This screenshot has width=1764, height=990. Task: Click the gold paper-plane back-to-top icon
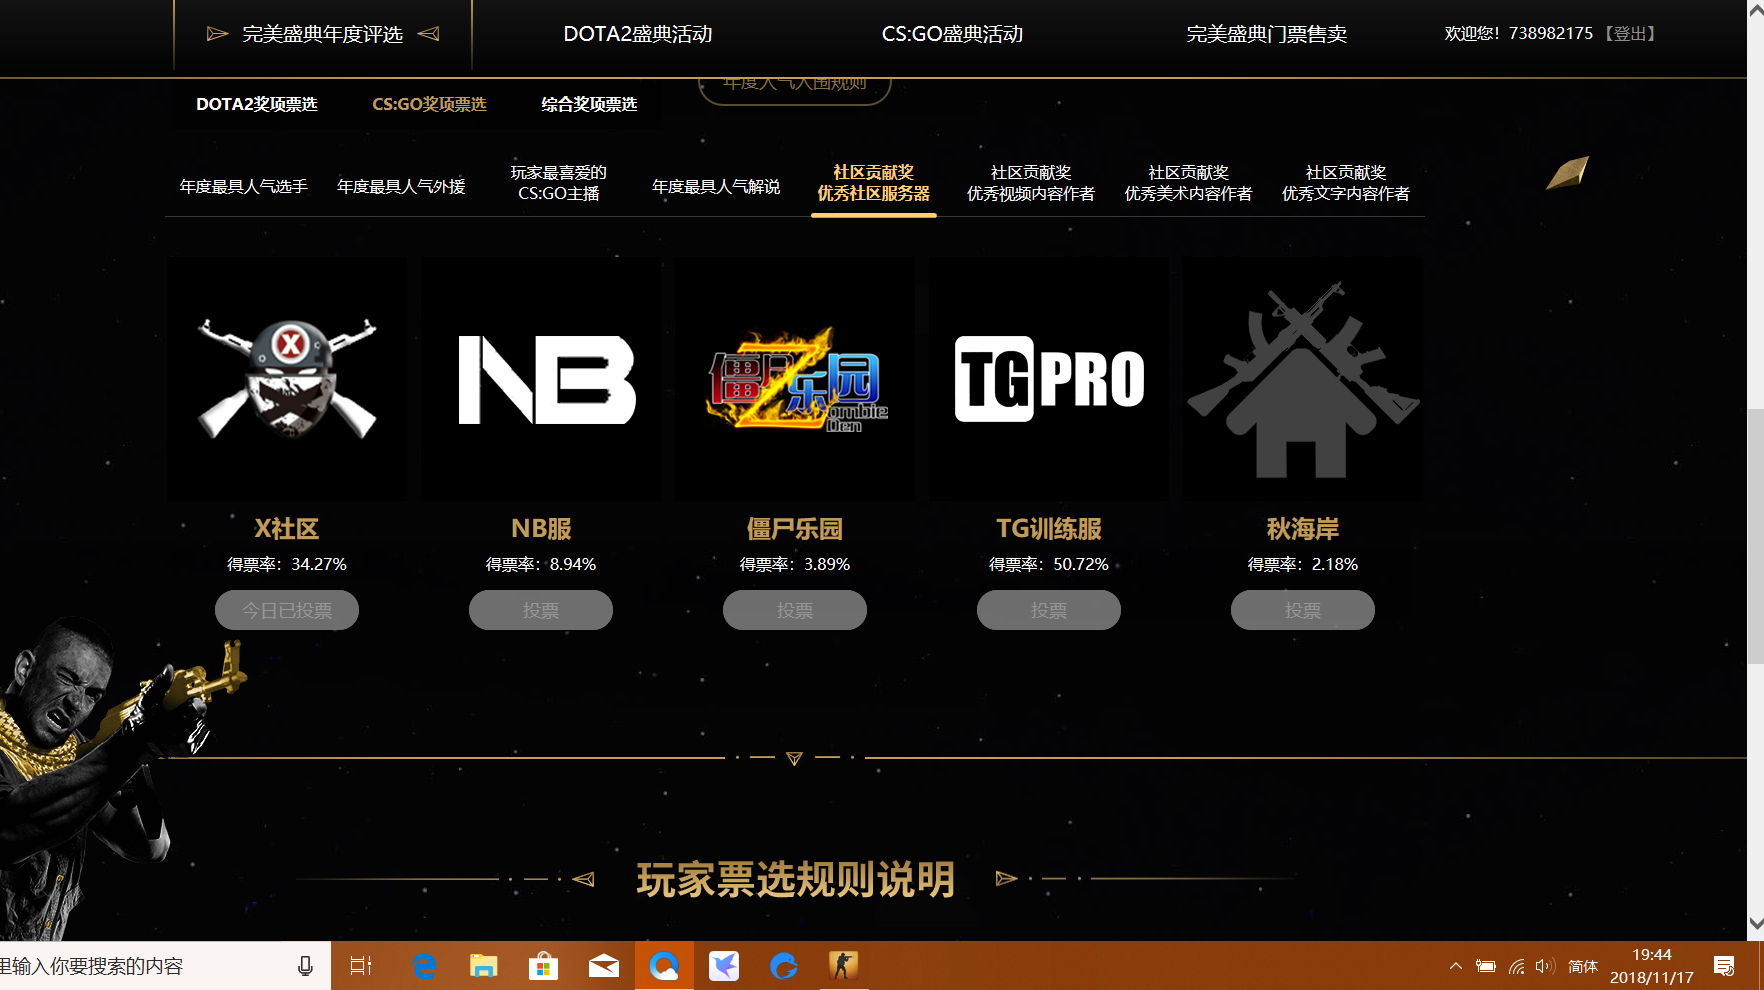click(1567, 172)
